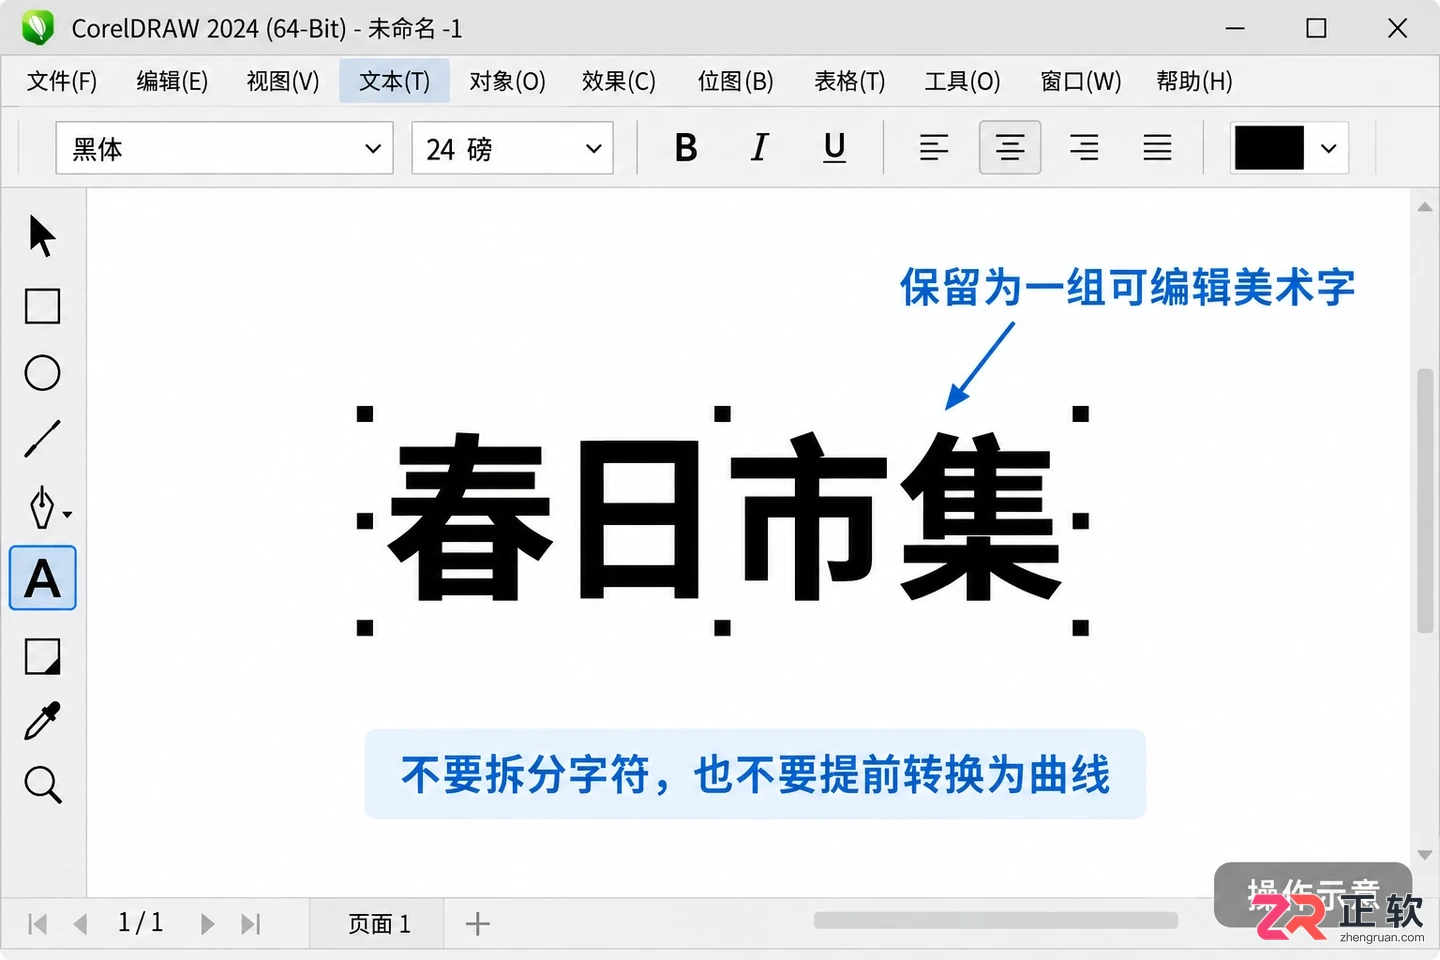
Task: Expand the Pen tool flyout arrow
Action: coord(68,515)
